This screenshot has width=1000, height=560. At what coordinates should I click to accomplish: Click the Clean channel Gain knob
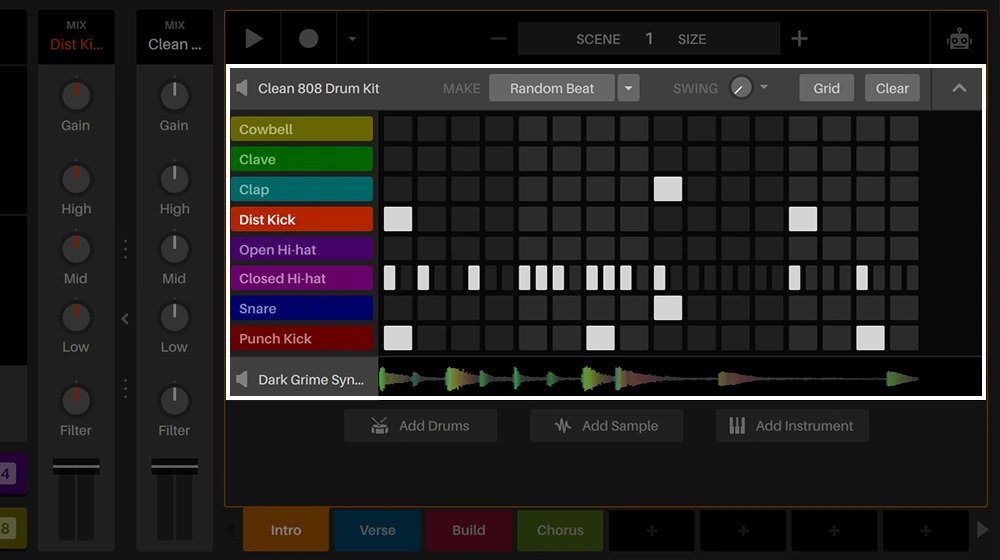pos(174,96)
